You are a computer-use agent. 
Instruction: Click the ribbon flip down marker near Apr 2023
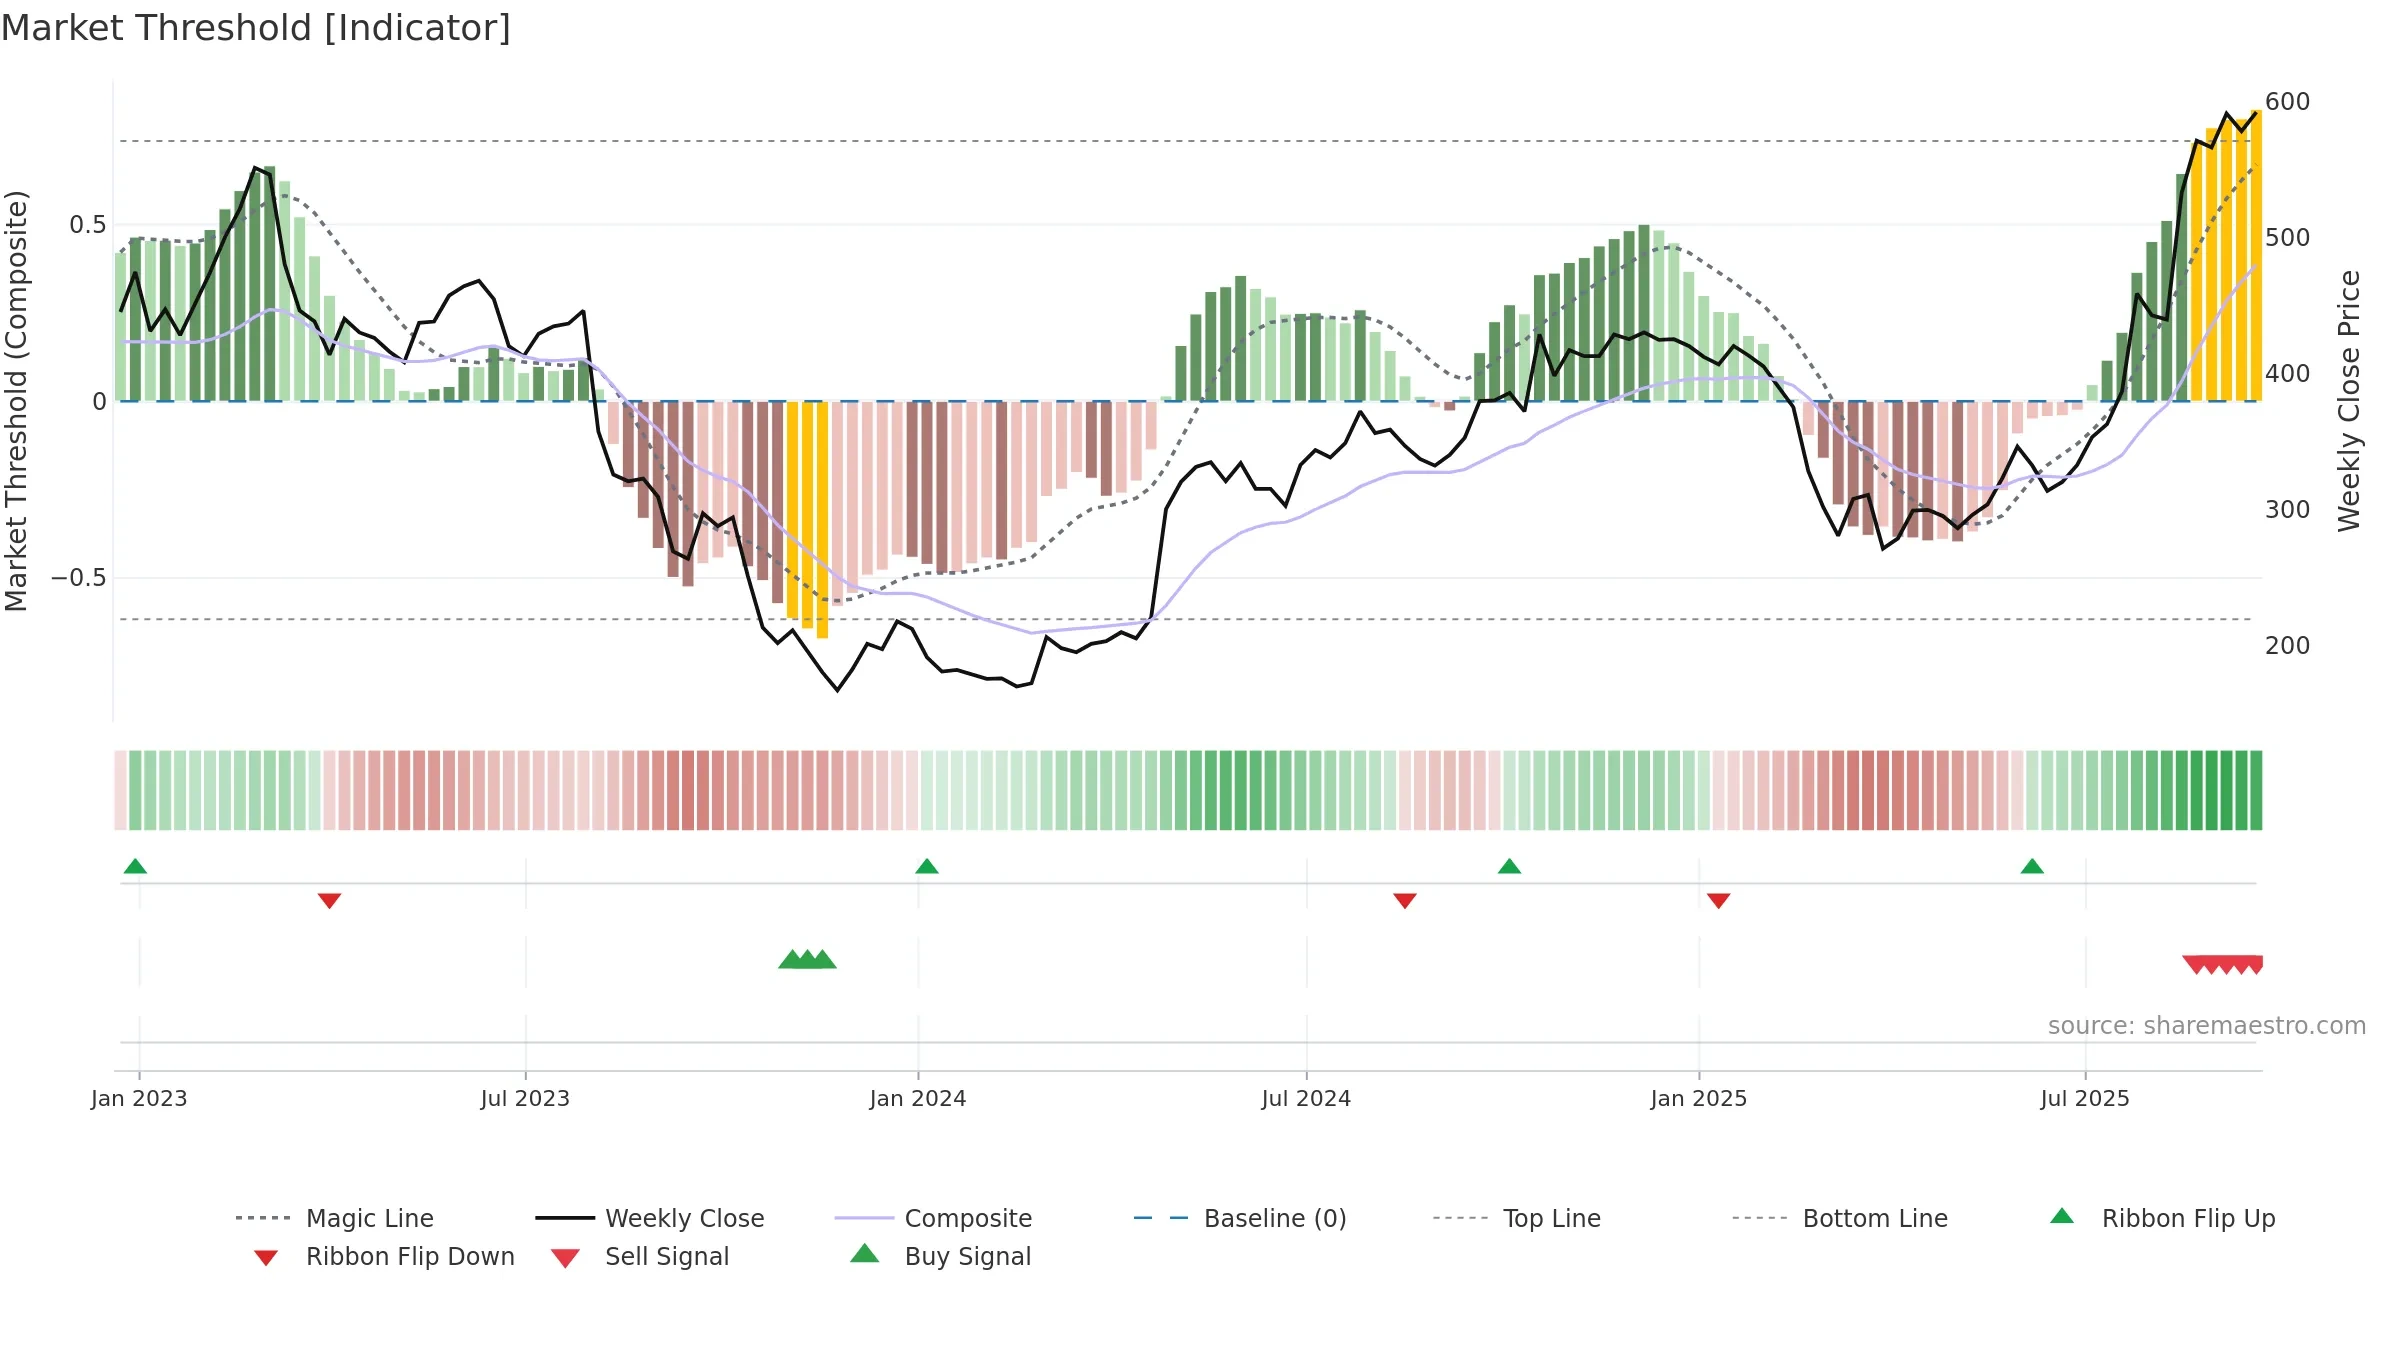click(330, 901)
